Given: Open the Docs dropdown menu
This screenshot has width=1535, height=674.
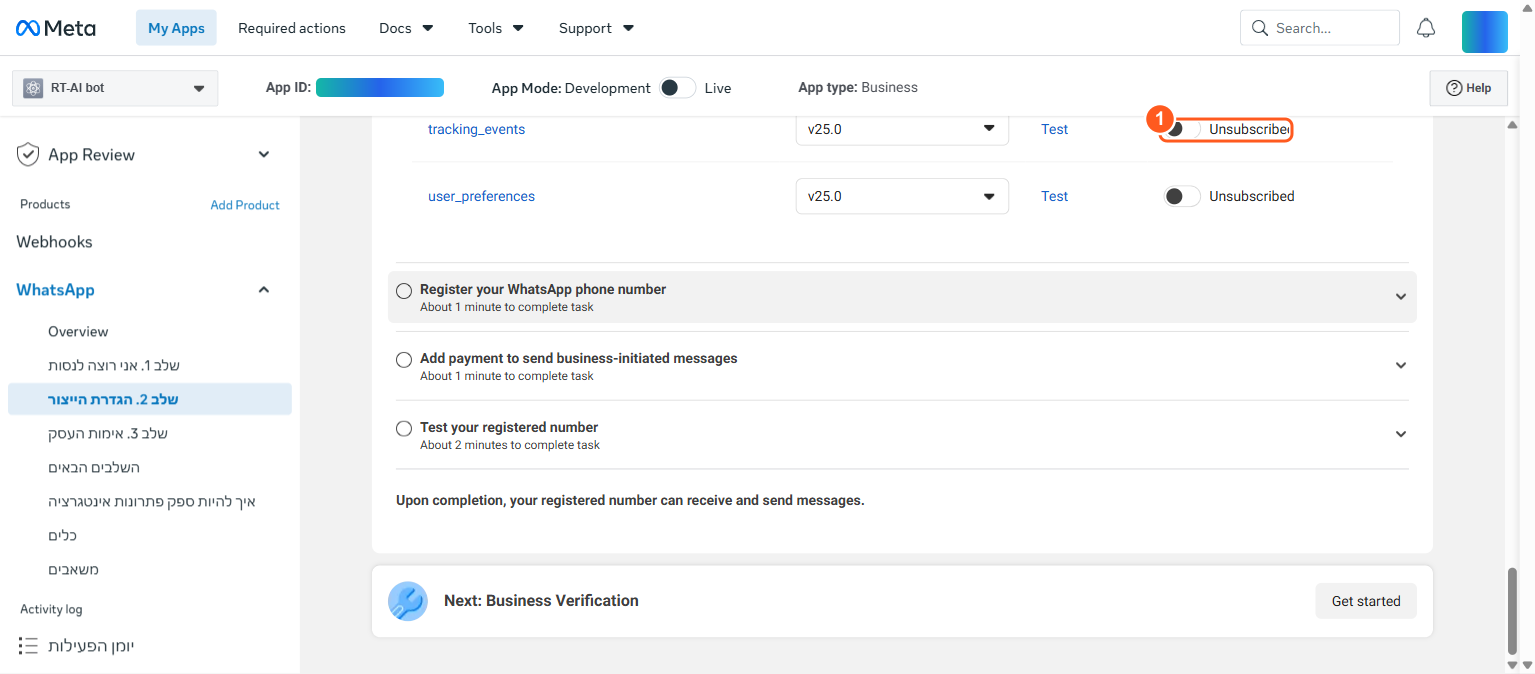Looking at the screenshot, I should pos(406,28).
